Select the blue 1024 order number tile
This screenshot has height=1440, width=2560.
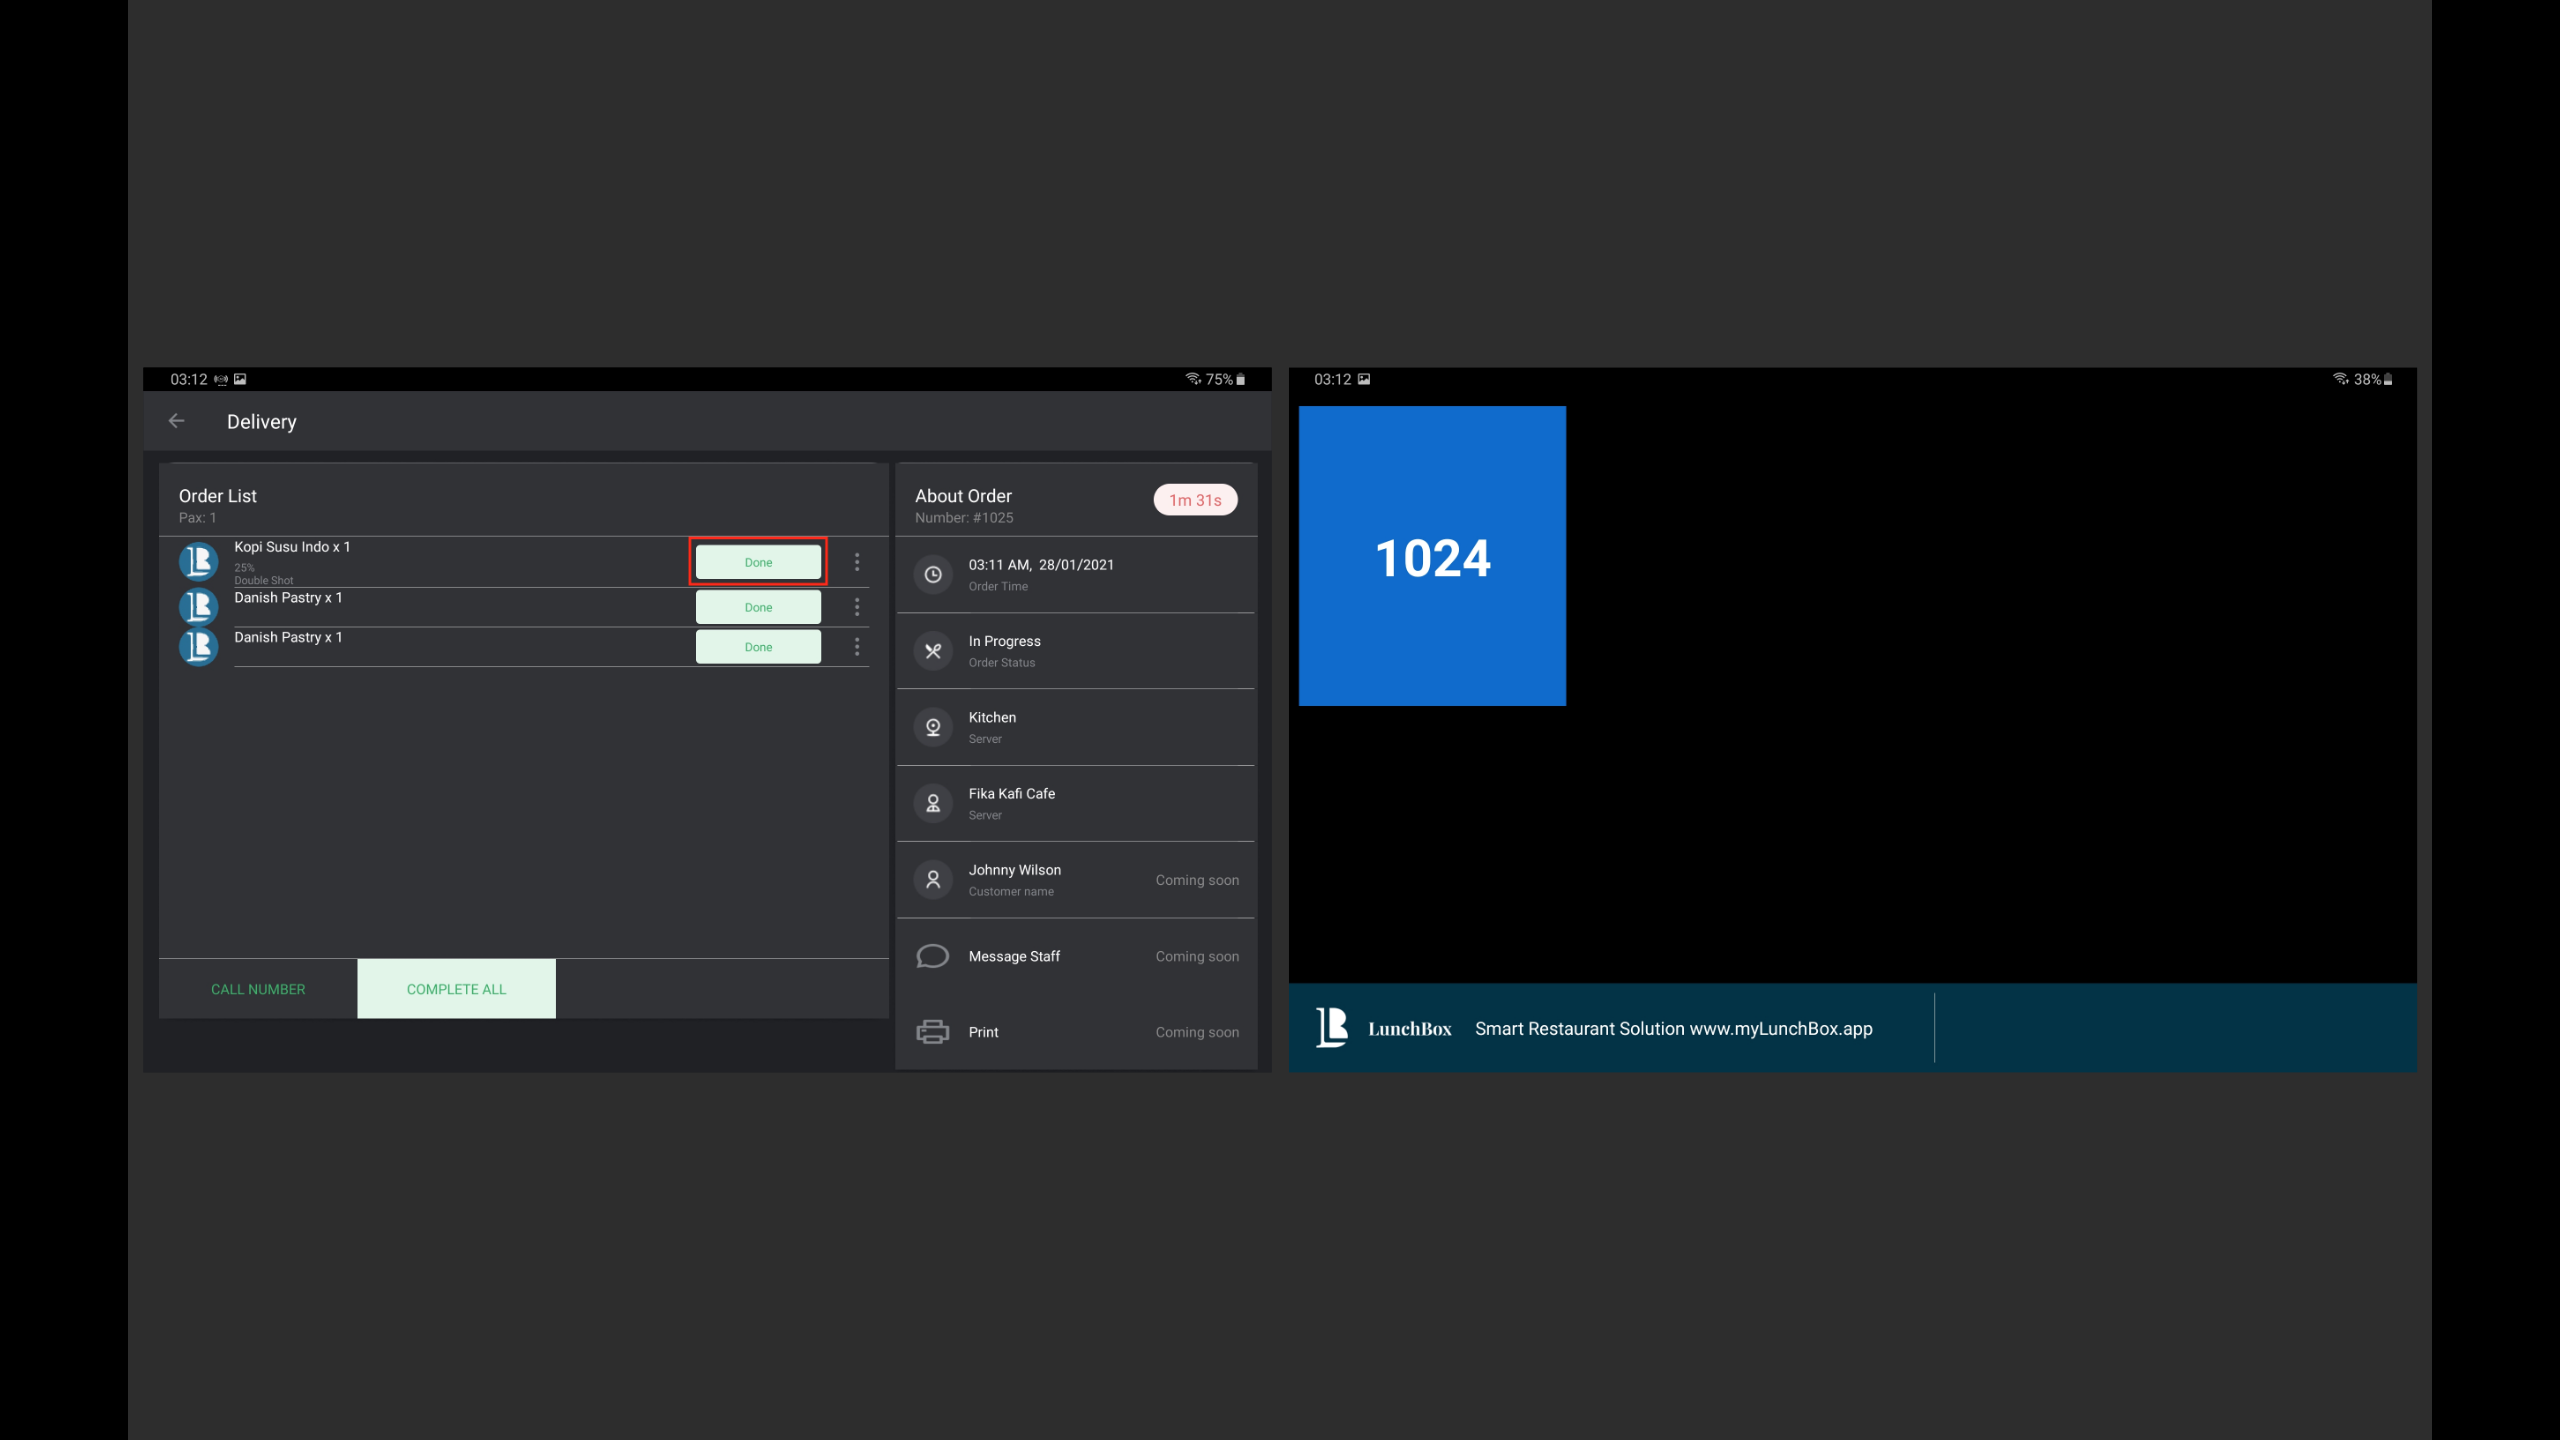coord(1432,556)
